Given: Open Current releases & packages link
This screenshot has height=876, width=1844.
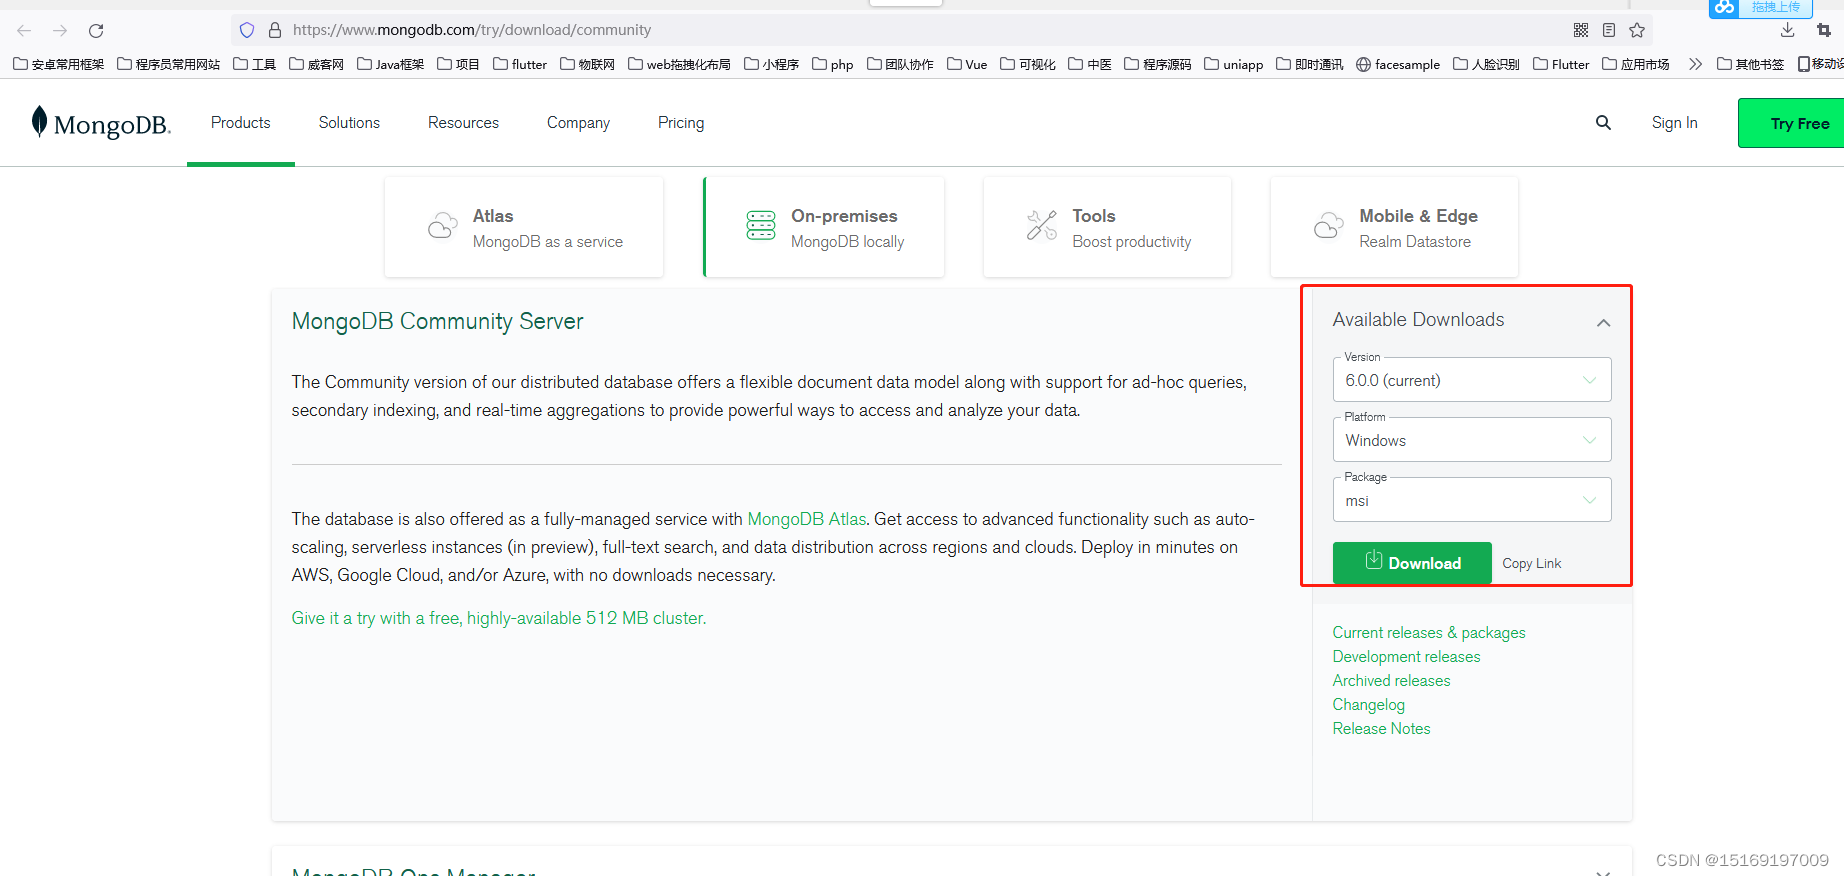Looking at the screenshot, I should coord(1429,632).
